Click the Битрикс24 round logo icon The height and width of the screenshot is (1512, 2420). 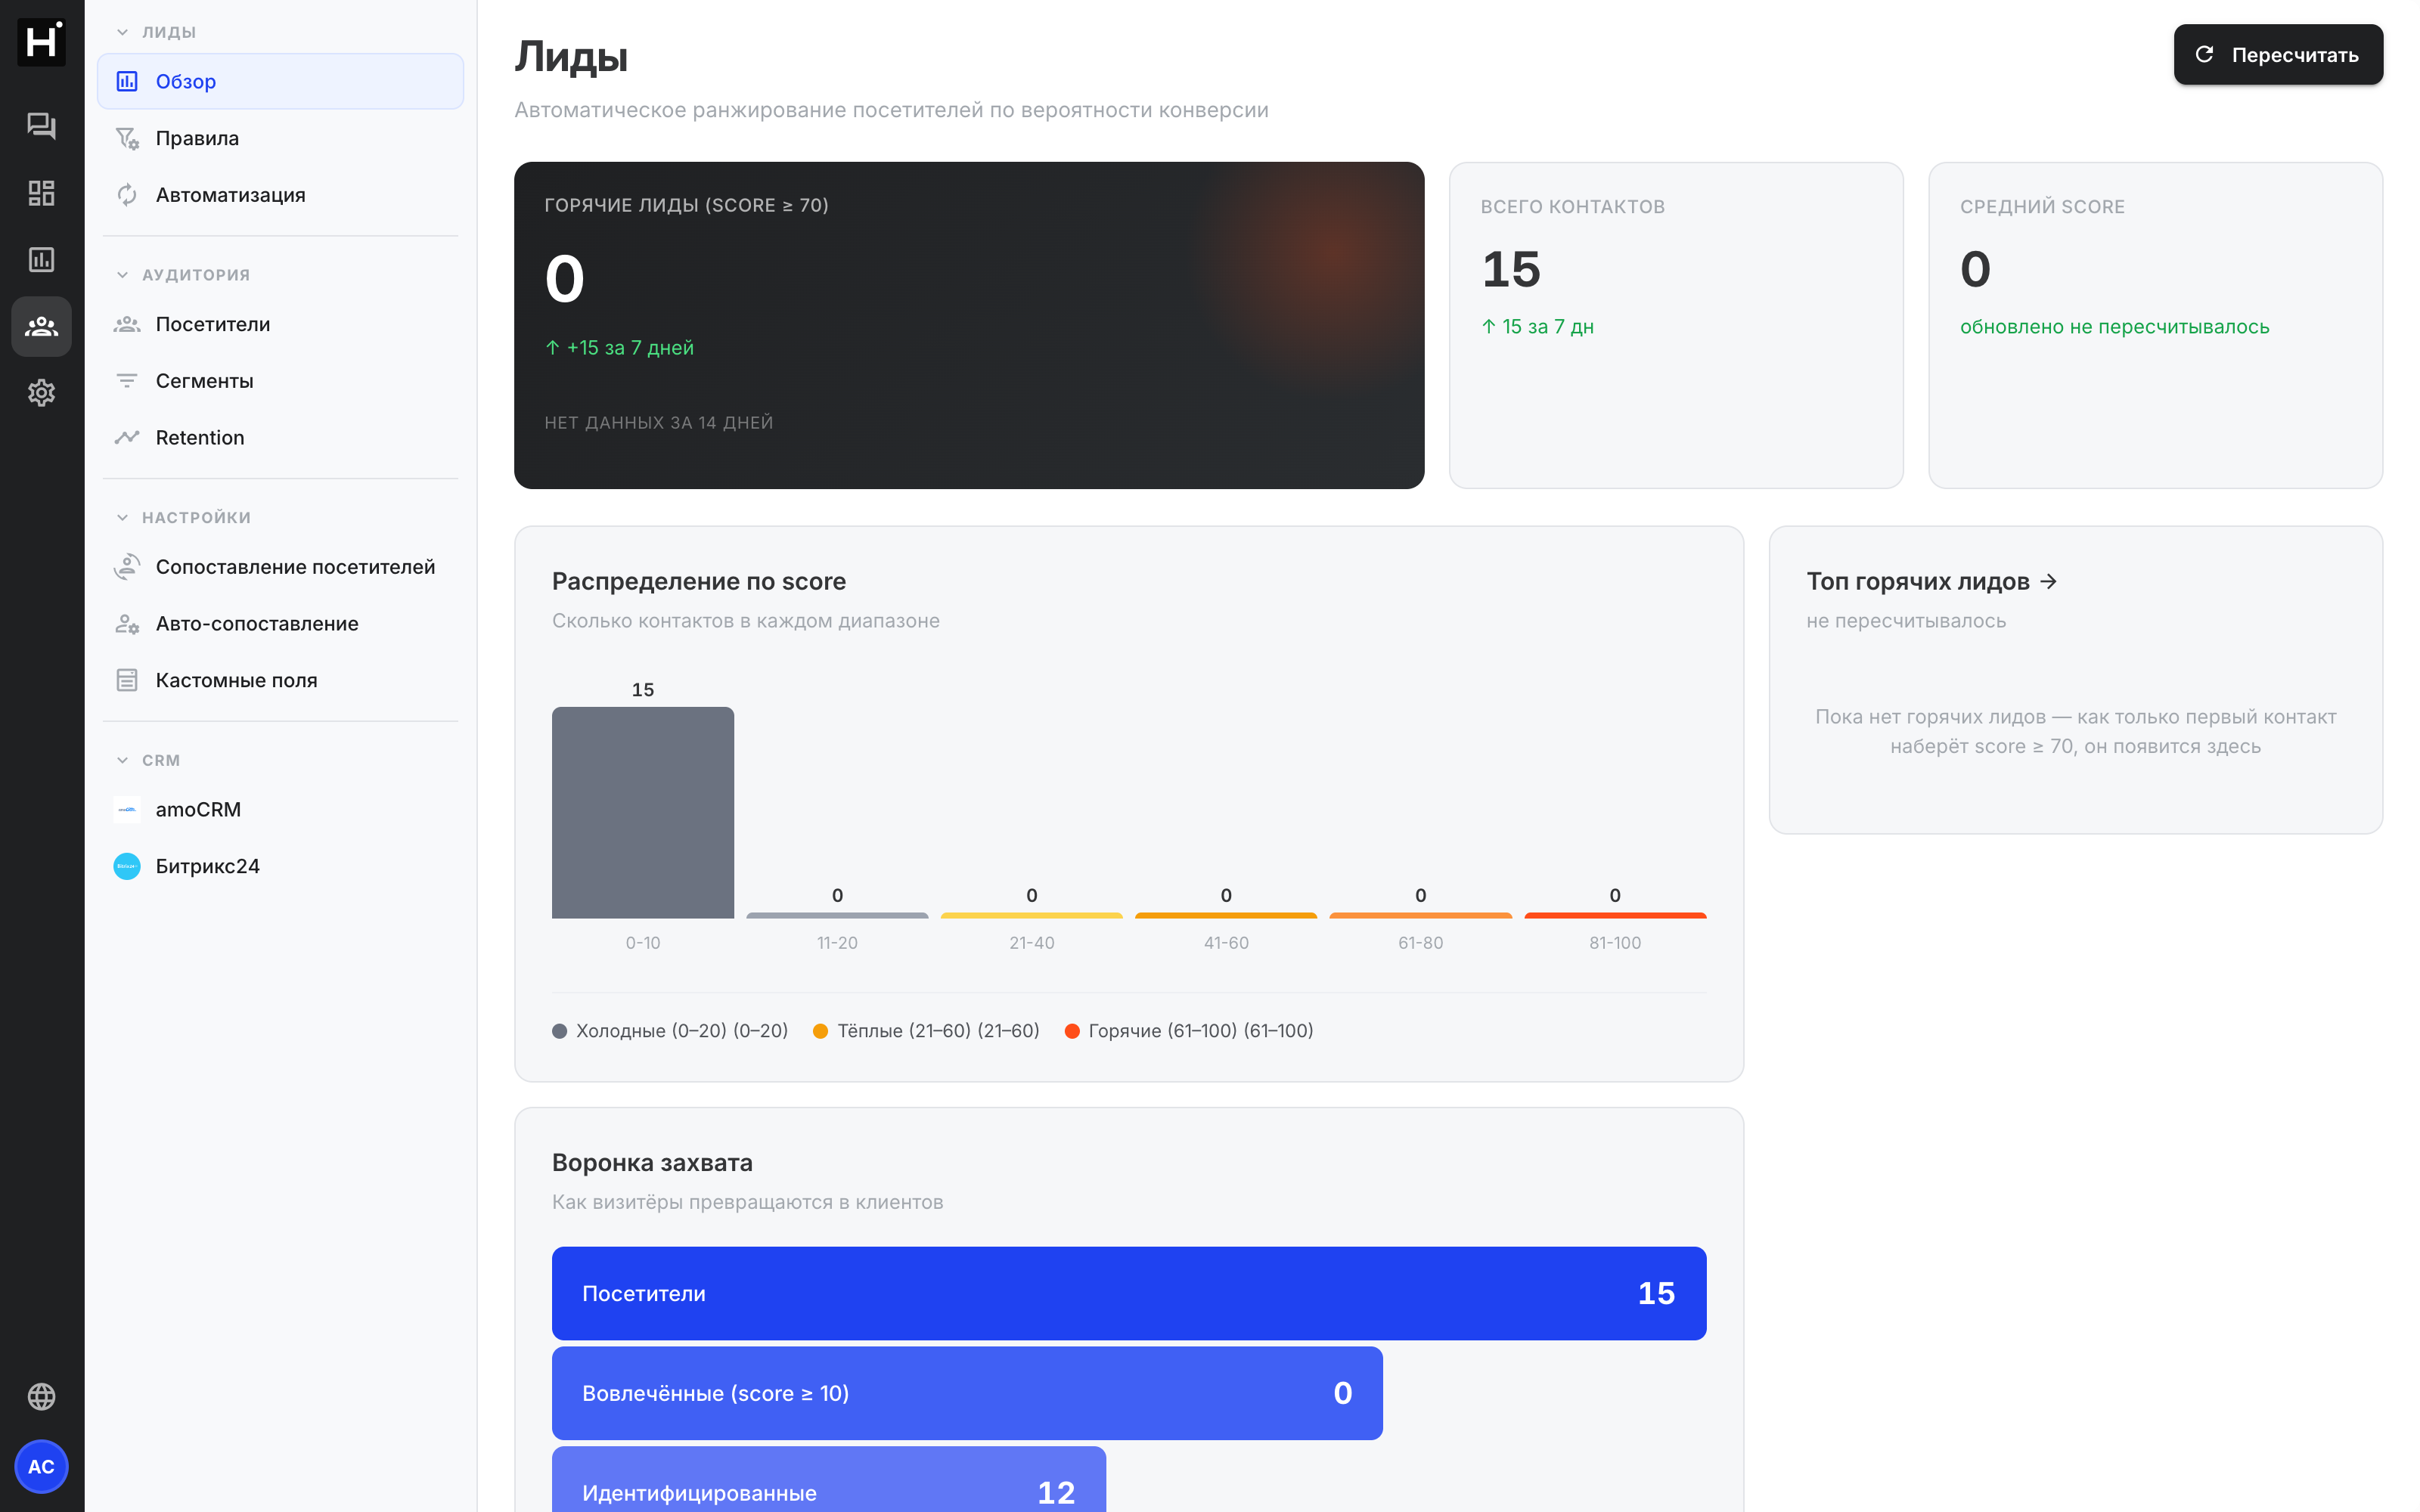[127, 866]
